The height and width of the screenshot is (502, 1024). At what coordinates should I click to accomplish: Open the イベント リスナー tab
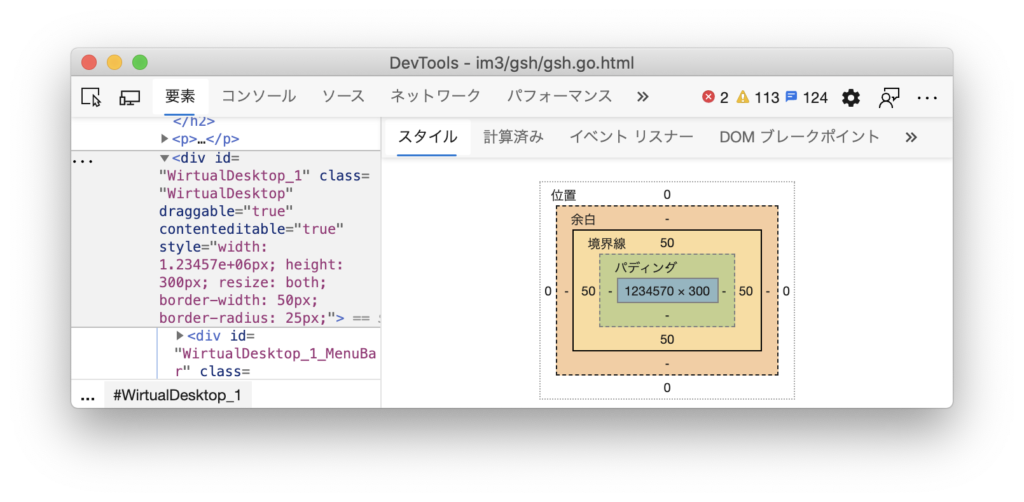pos(631,137)
